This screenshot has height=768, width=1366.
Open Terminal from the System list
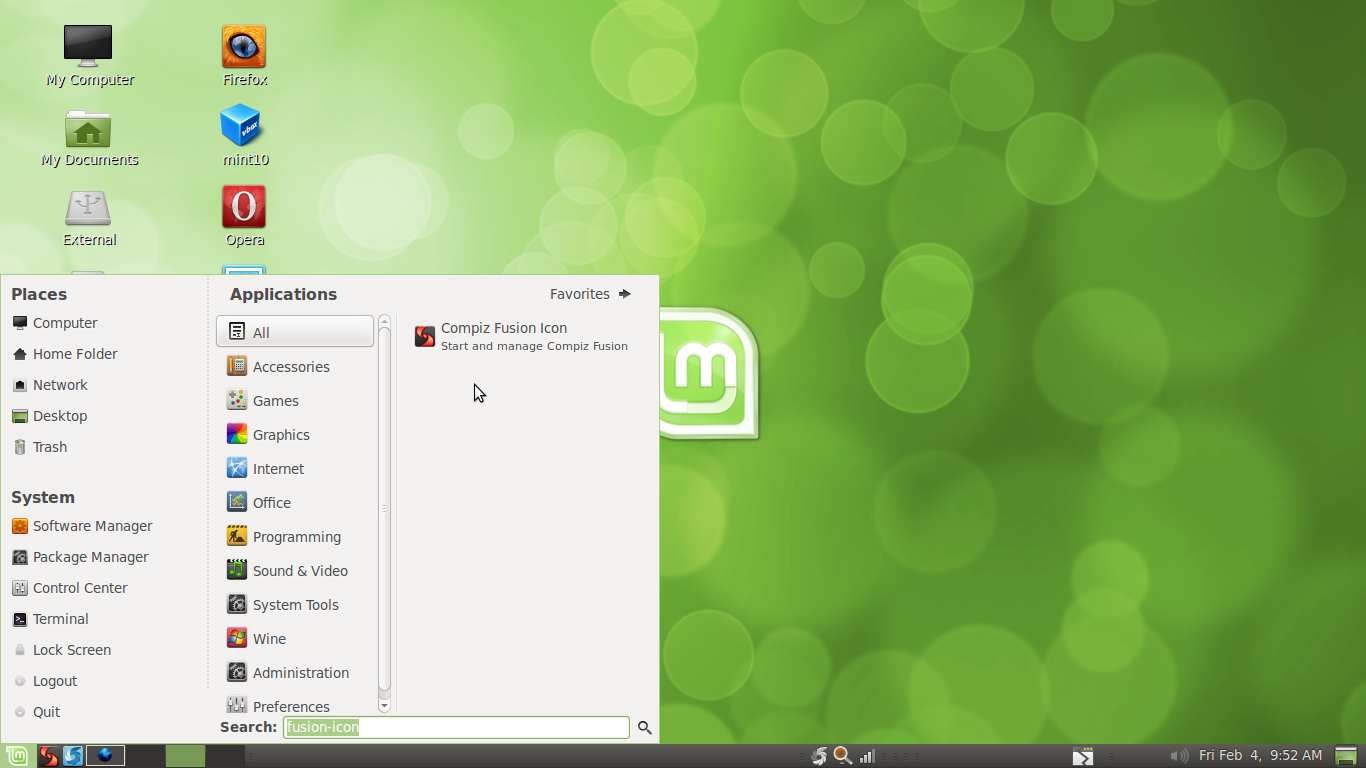pyautogui.click(x=62, y=618)
